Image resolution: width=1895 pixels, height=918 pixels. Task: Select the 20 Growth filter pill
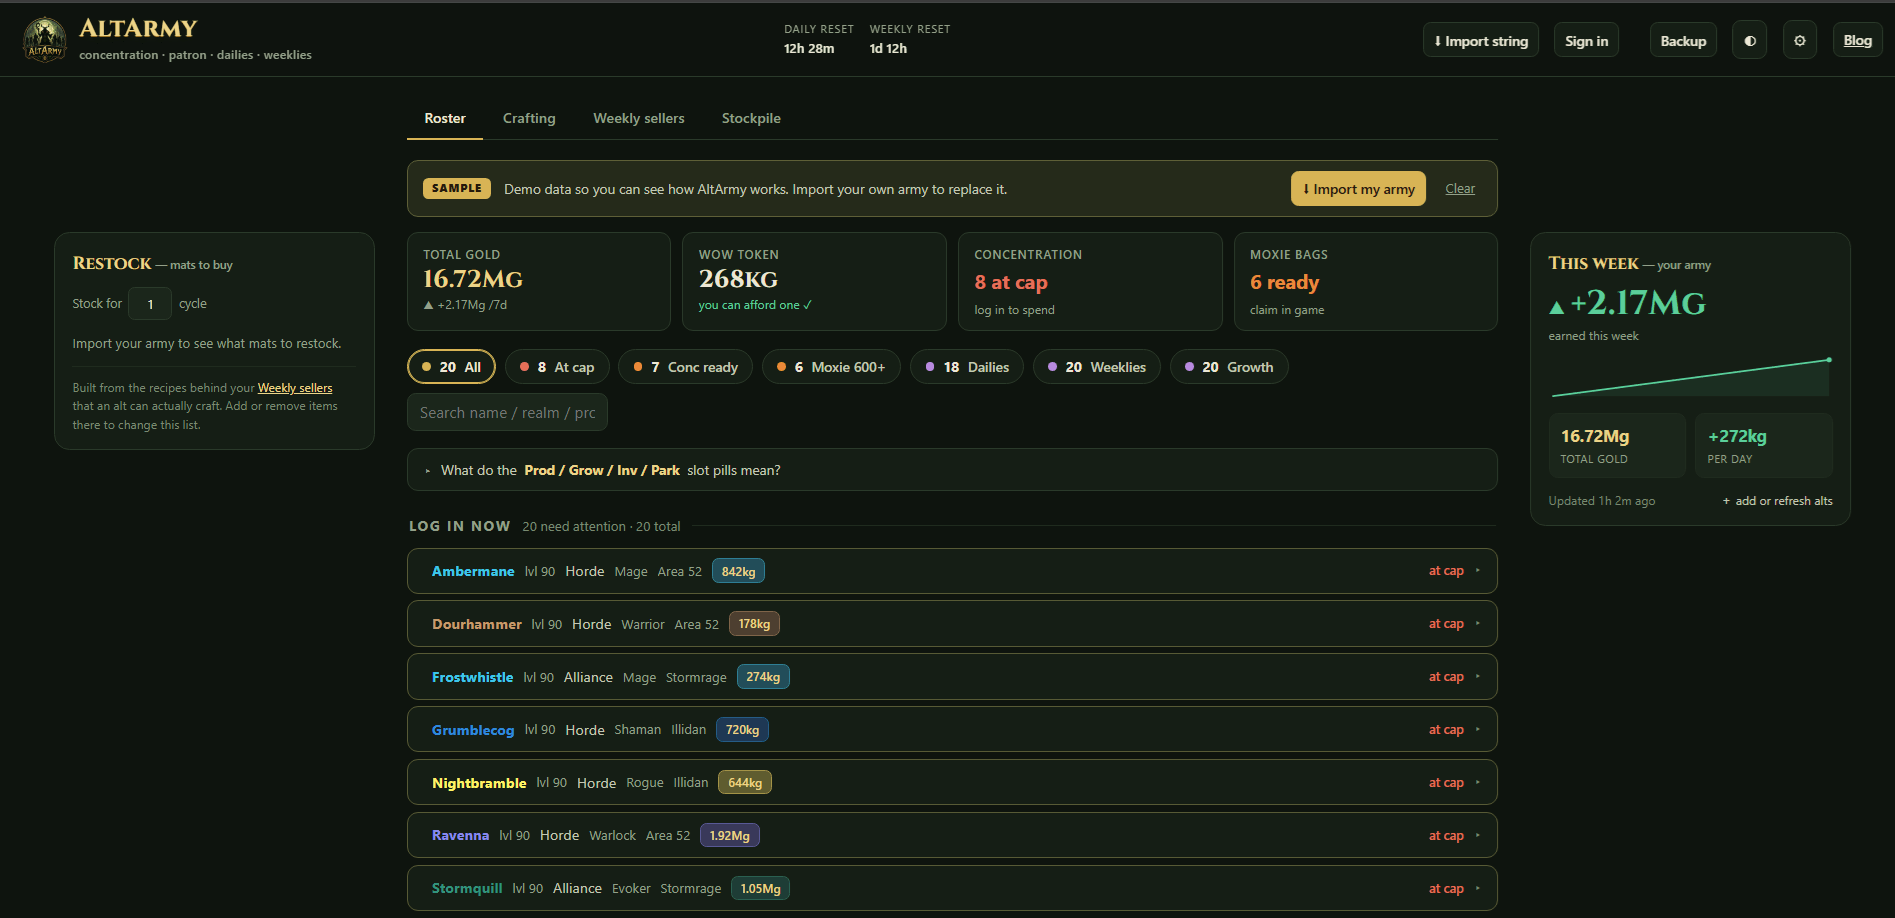click(1229, 367)
